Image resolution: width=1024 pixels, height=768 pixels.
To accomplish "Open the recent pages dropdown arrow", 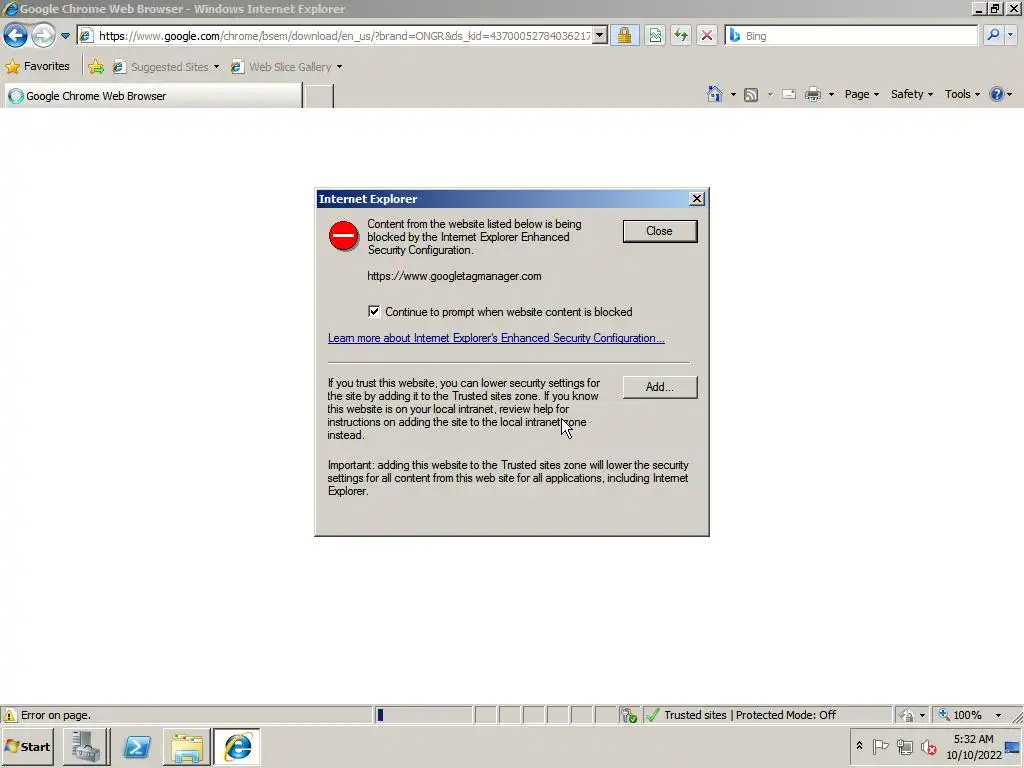I will click(x=65, y=36).
